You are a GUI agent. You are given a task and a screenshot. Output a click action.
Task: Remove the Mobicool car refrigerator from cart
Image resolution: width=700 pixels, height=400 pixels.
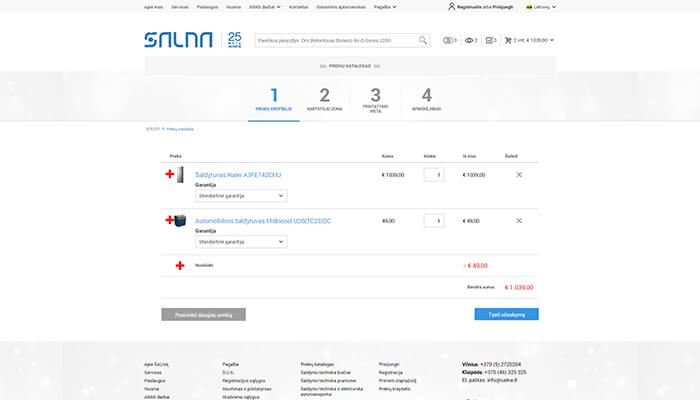click(x=519, y=221)
